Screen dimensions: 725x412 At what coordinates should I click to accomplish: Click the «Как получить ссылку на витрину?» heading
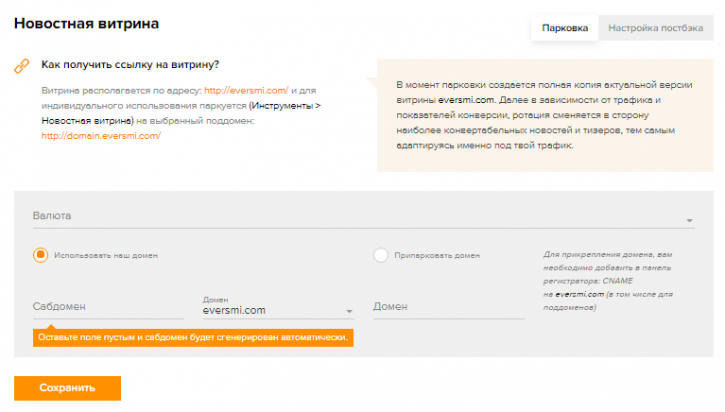(x=130, y=65)
